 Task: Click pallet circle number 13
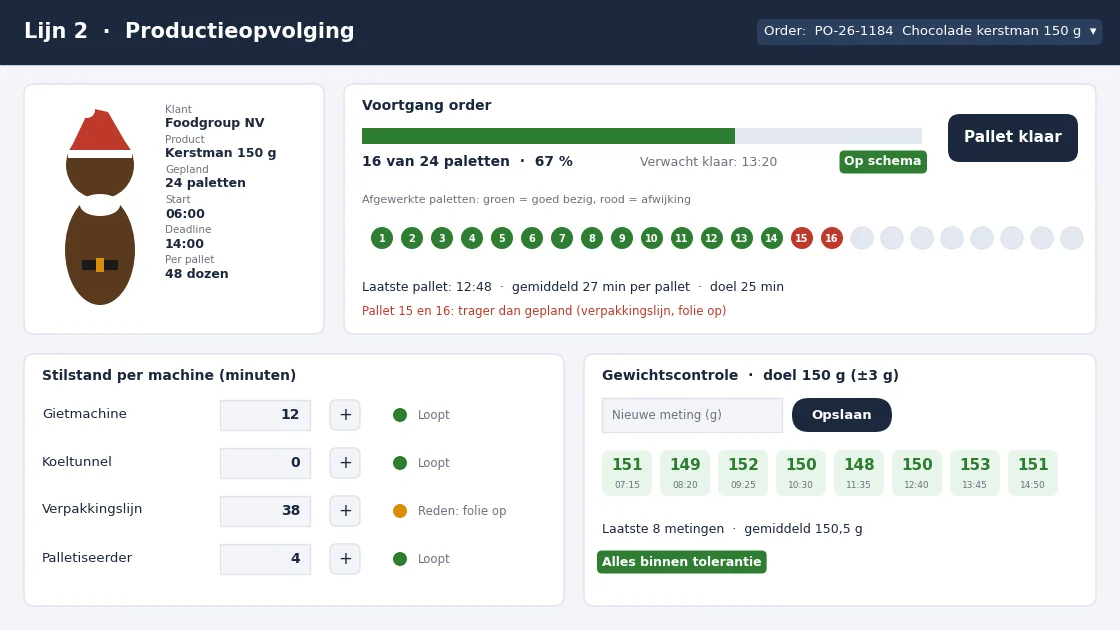click(x=741, y=239)
